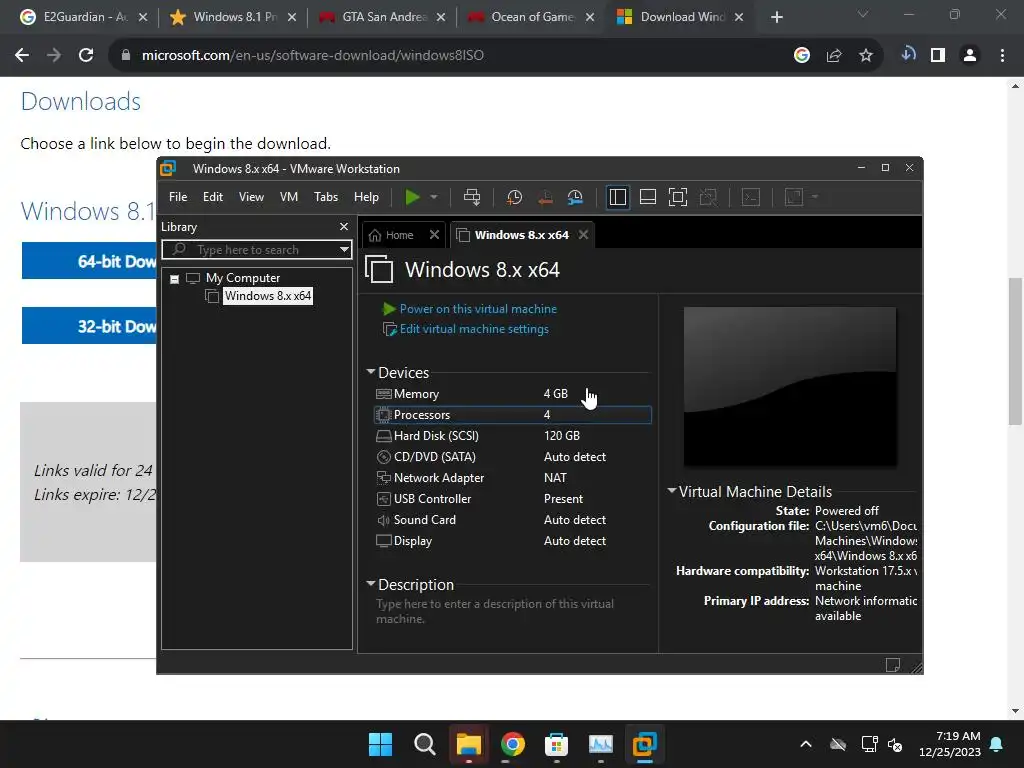Collapse the My Computer tree node
Screen dimensions: 1024x768
(174, 279)
